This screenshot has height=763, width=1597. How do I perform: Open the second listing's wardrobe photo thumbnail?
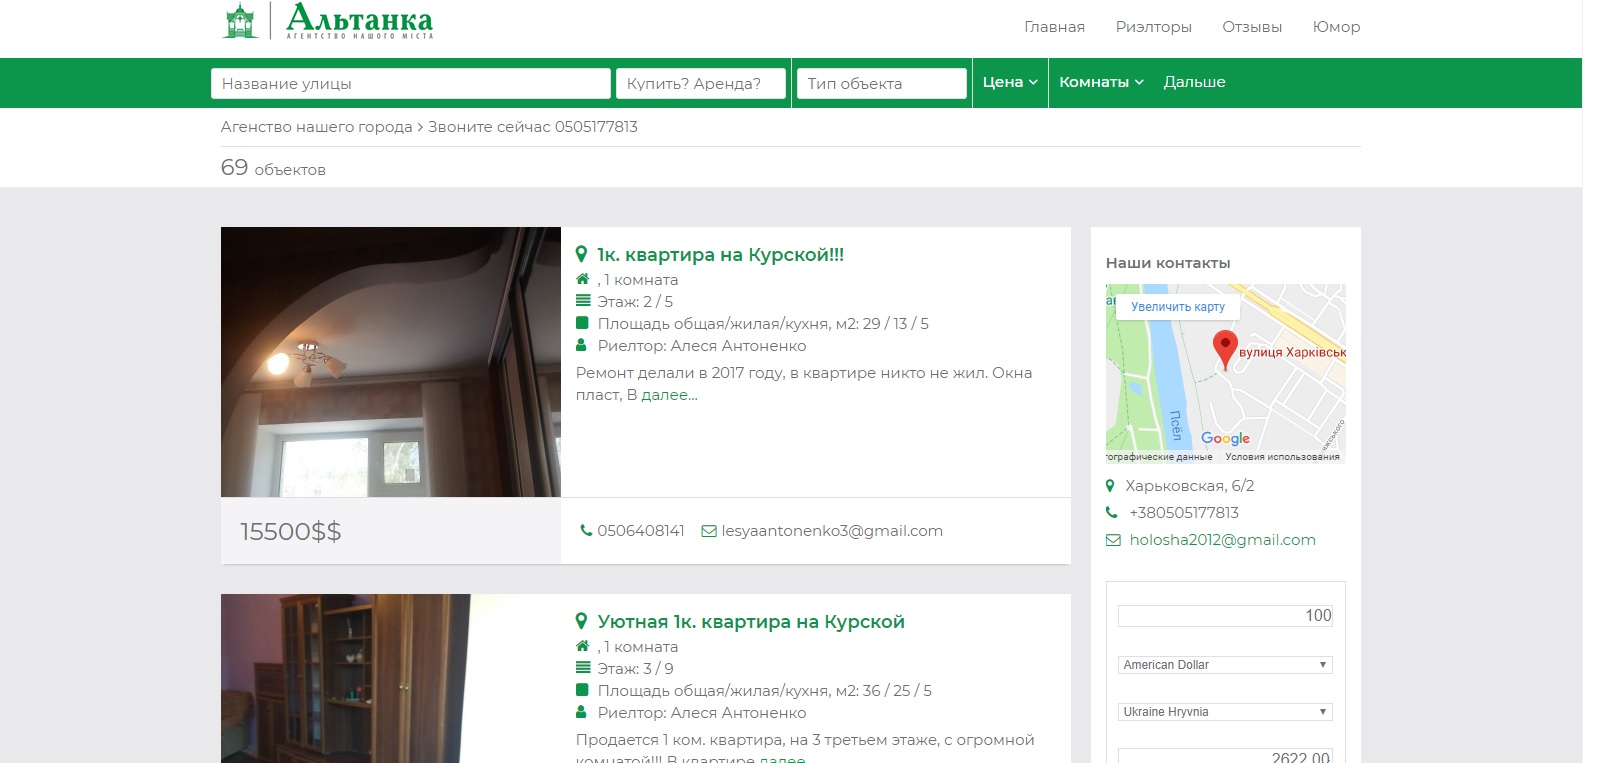point(391,679)
